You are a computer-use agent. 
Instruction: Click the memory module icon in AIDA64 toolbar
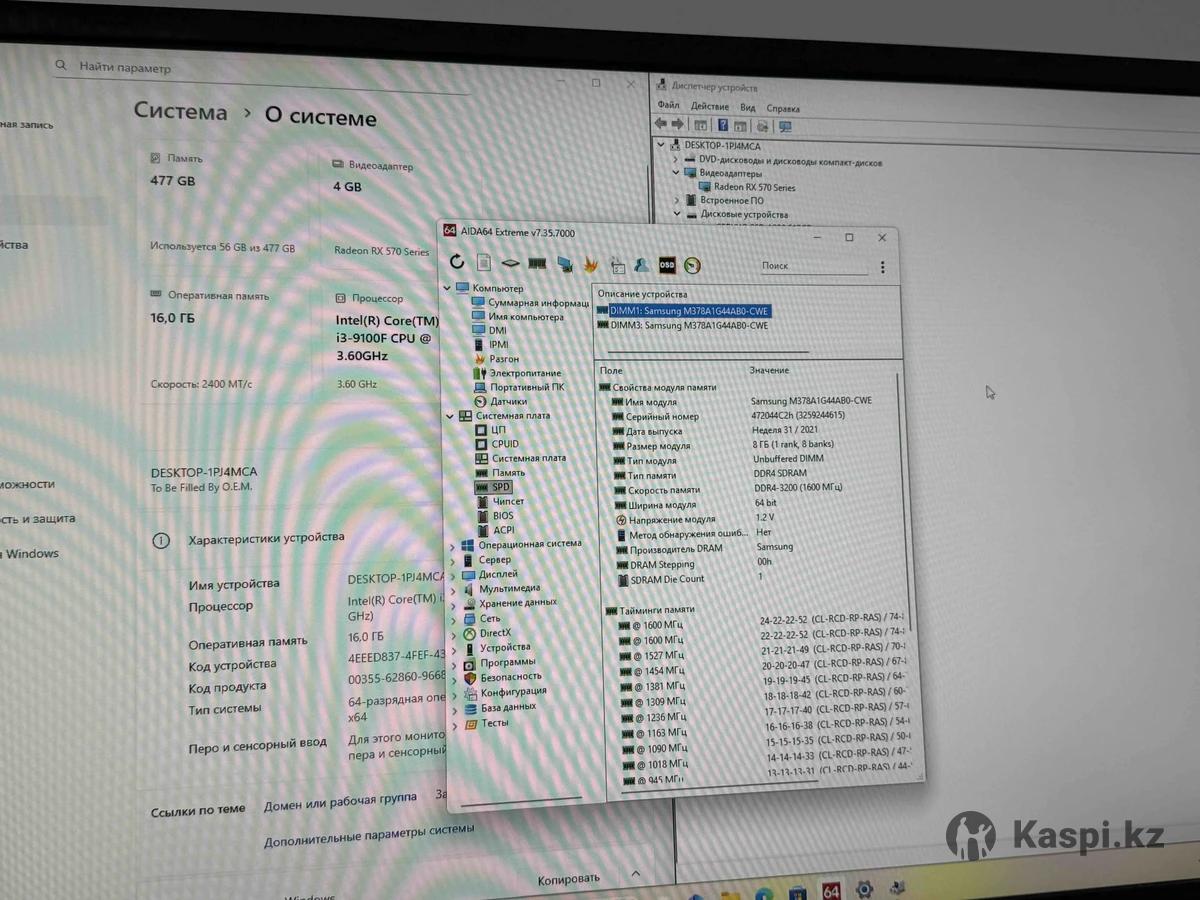tap(537, 264)
